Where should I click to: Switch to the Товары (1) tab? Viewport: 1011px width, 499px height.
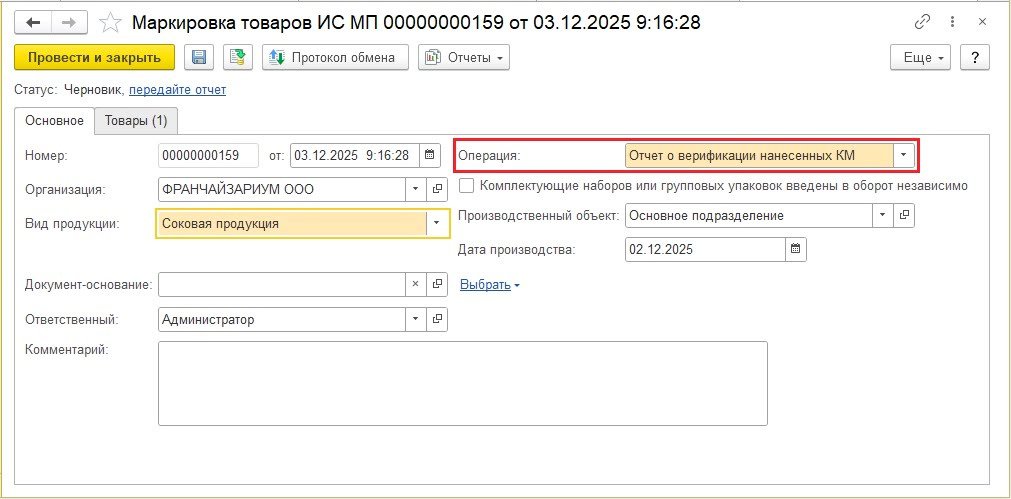[x=136, y=121]
